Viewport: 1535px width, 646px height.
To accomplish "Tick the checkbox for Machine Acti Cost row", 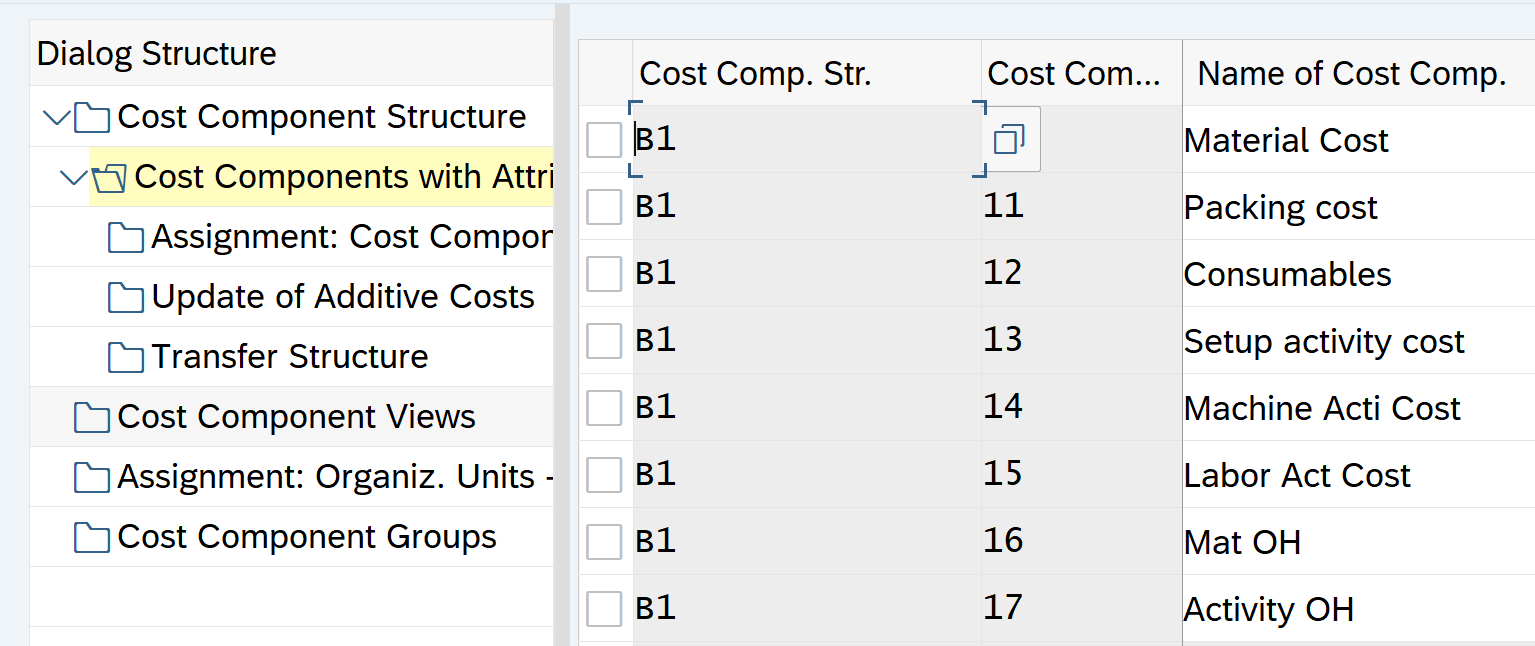I will [604, 408].
